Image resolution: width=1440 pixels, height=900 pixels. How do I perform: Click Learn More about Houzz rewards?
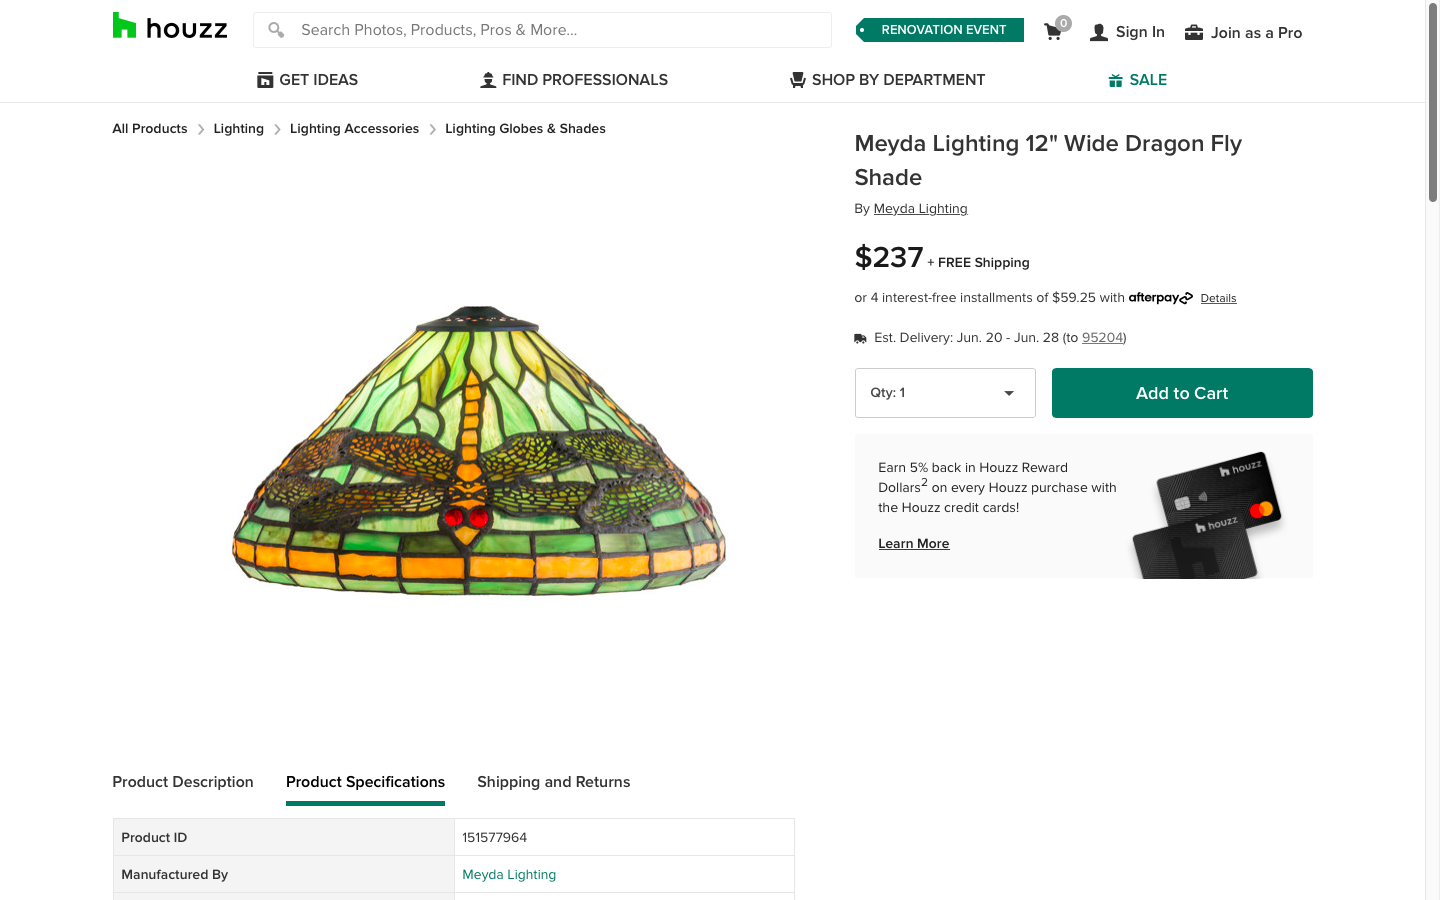pos(913,544)
